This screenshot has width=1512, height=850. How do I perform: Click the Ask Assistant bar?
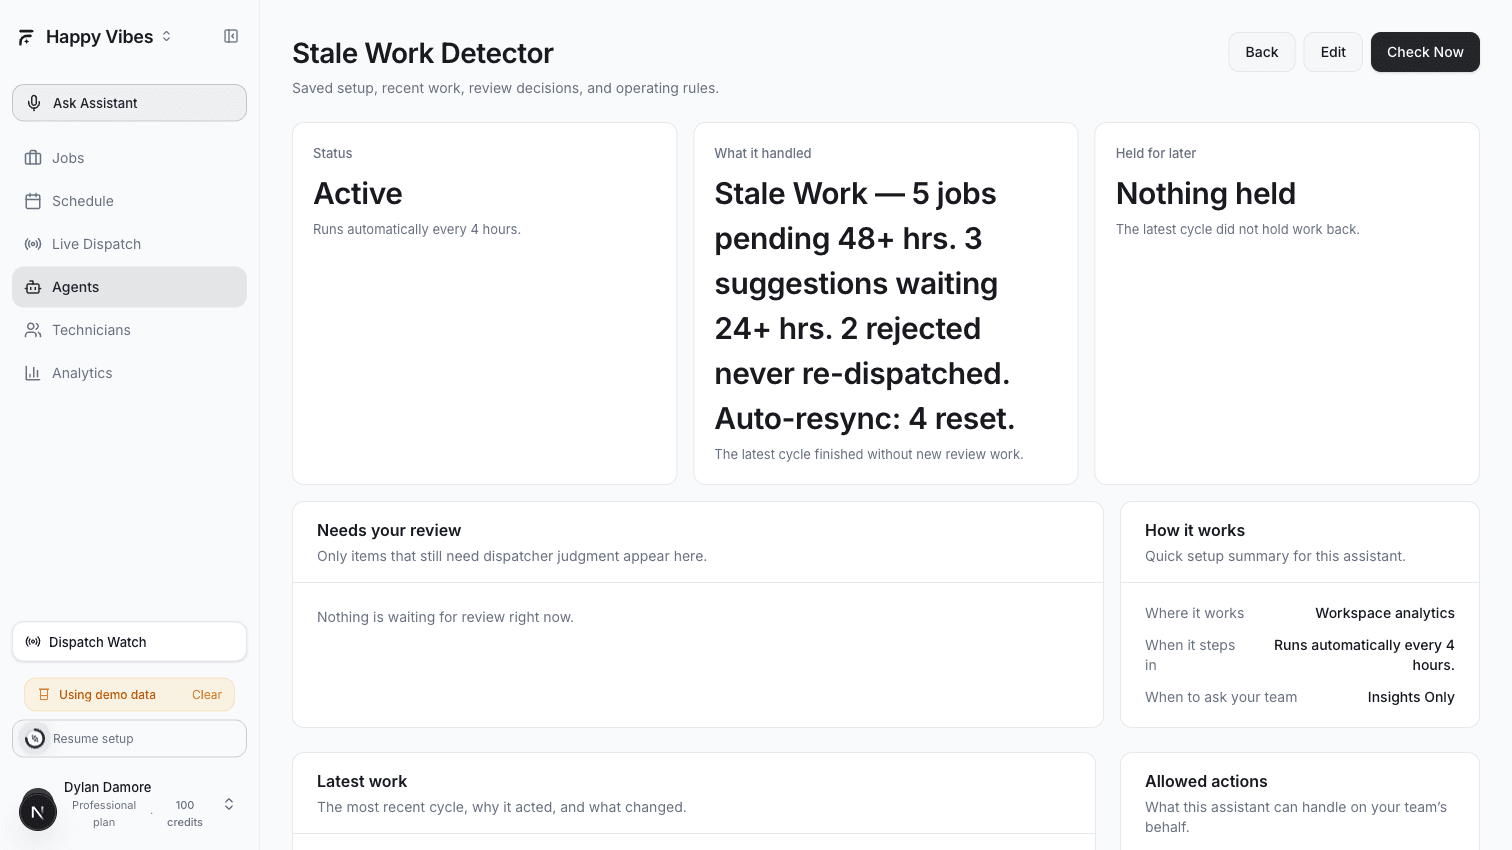pyautogui.click(x=129, y=102)
